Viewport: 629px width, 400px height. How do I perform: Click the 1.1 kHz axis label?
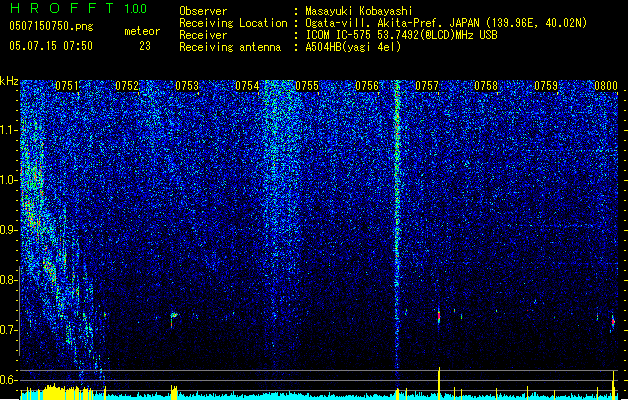pos(9,130)
